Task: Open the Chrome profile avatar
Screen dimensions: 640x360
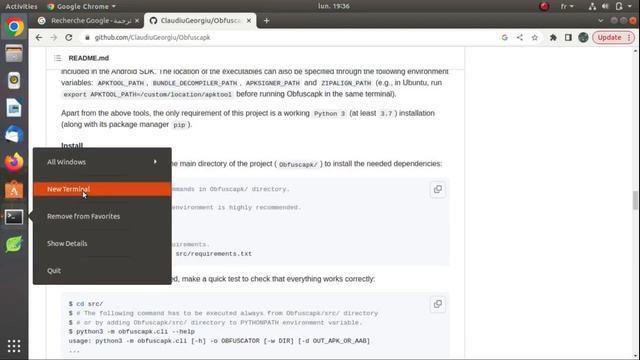Action: coord(583,38)
